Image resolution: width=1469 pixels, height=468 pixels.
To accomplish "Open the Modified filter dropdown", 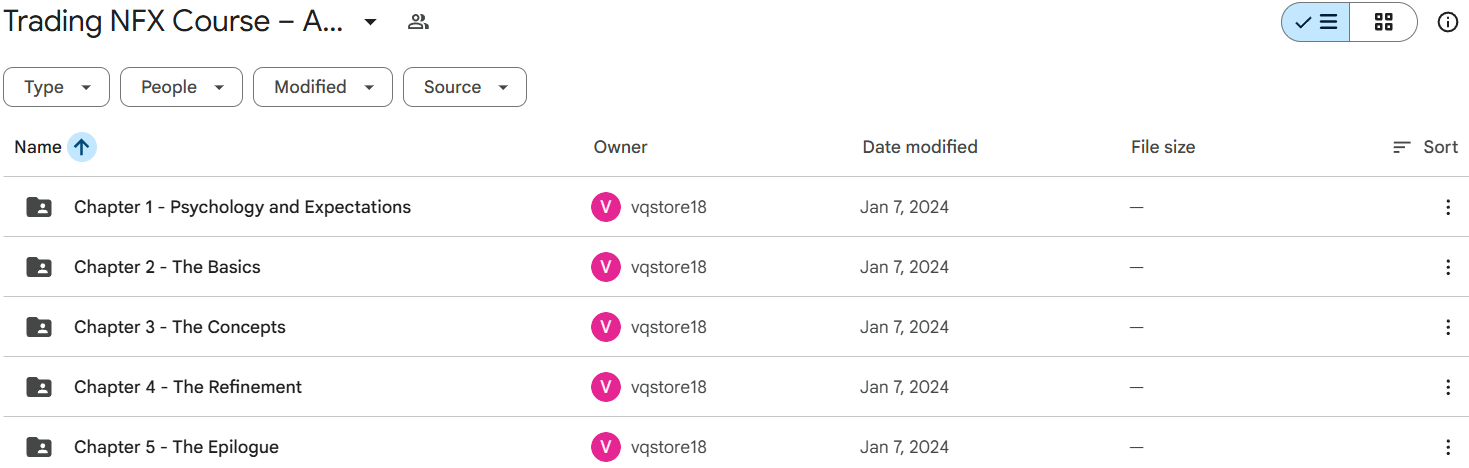I will pyautogui.click(x=323, y=87).
